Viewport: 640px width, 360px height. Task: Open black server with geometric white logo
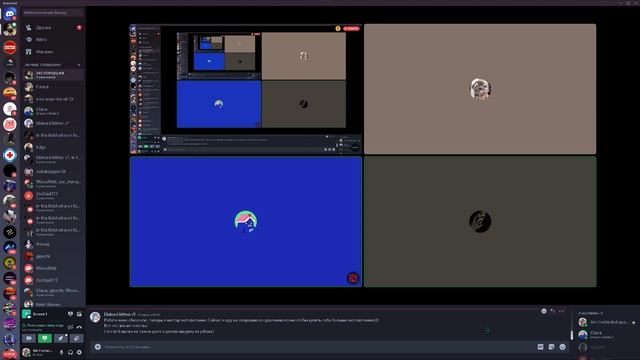pyautogui.click(x=10, y=232)
